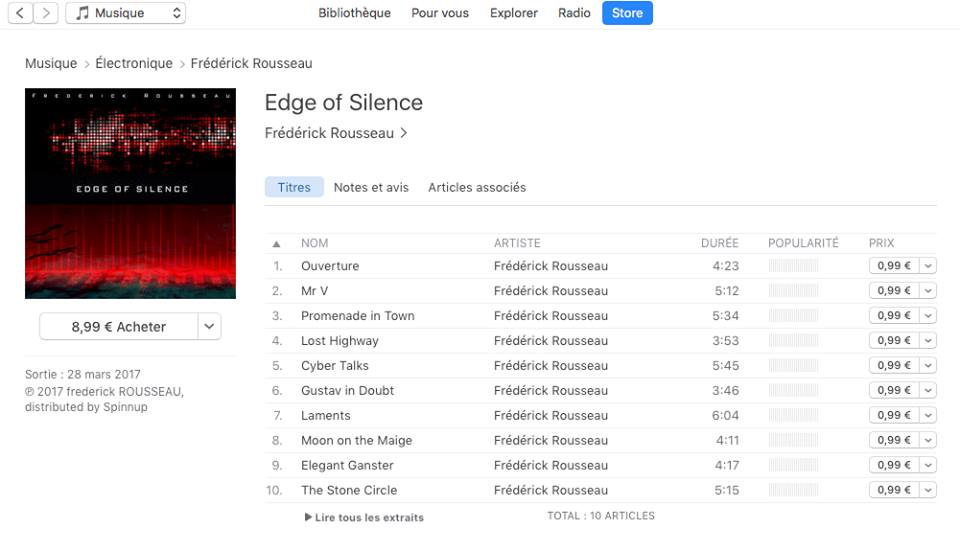Expand album purchase options arrow beside Acheter
The height and width of the screenshot is (551, 960).
point(209,326)
